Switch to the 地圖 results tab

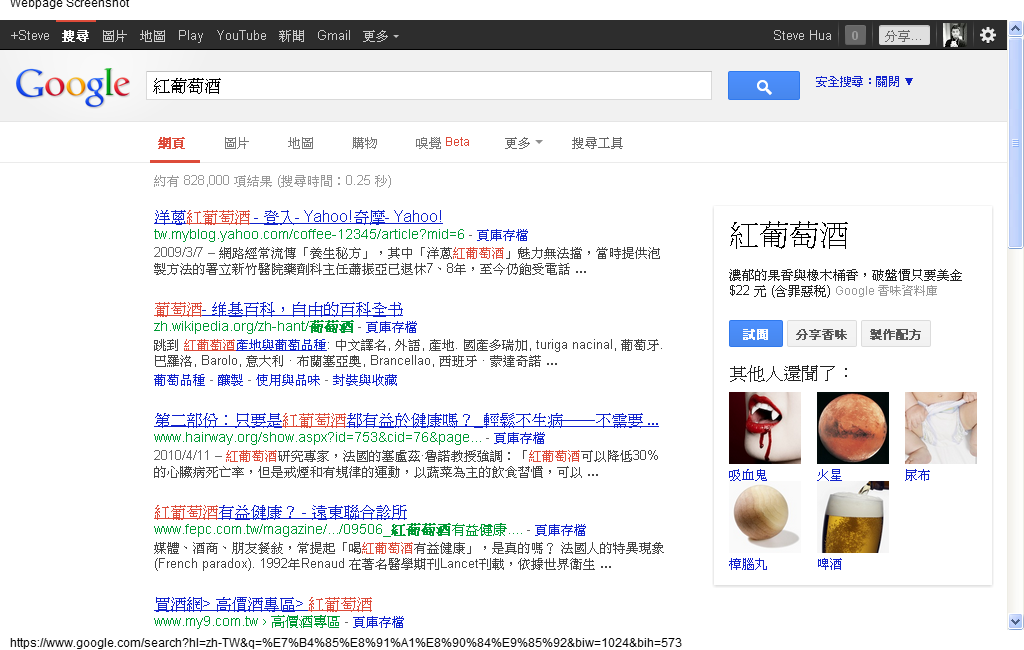click(x=301, y=143)
